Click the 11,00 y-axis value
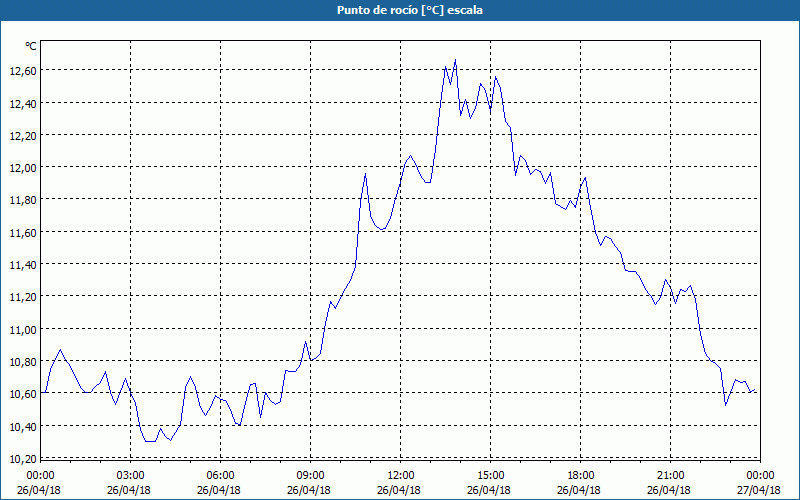Screen dimensions: 800x500 click(x=23, y=330)
